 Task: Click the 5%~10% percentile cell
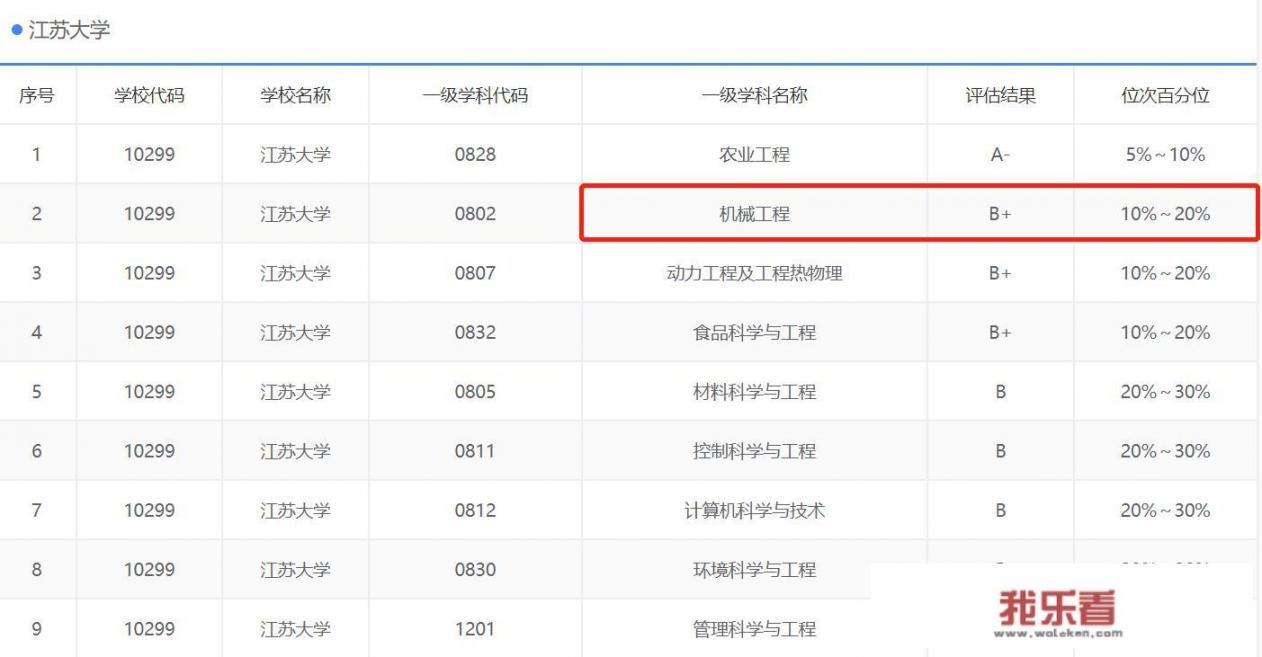coord(1165,155)
